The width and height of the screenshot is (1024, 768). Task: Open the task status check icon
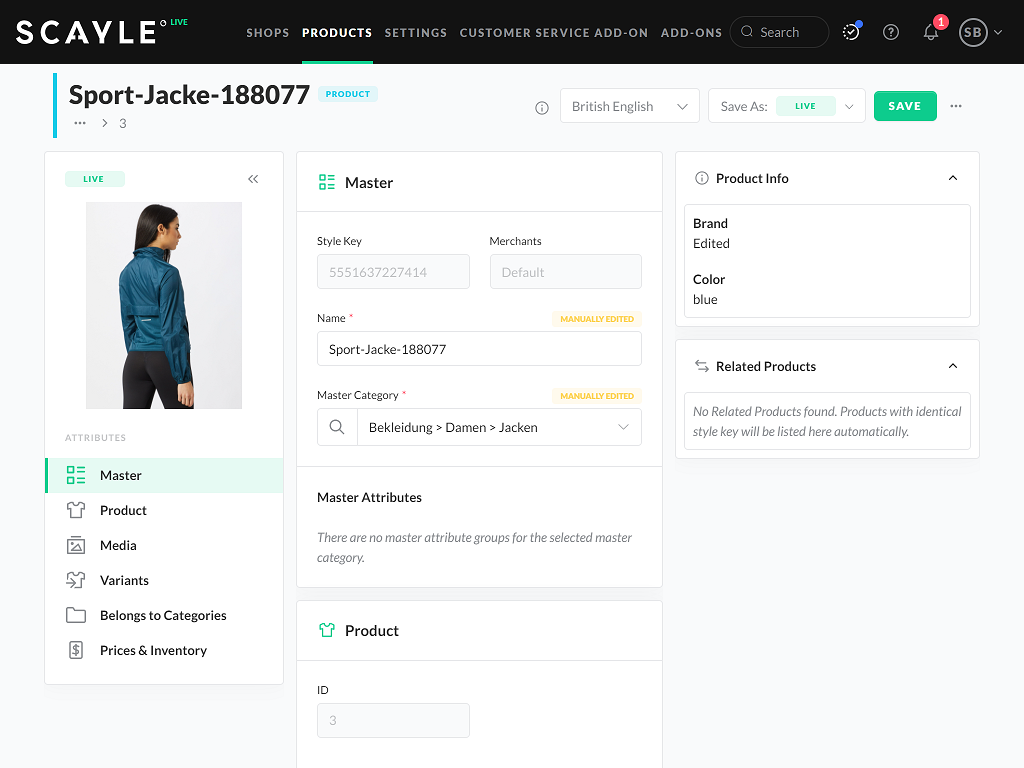coord(849,32)
